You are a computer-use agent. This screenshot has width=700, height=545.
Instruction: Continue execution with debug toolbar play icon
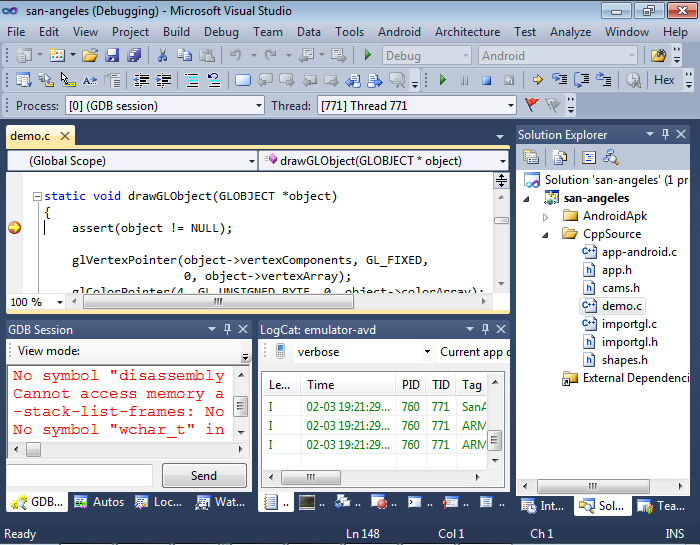pyautogui.click(x=442, y=80)
